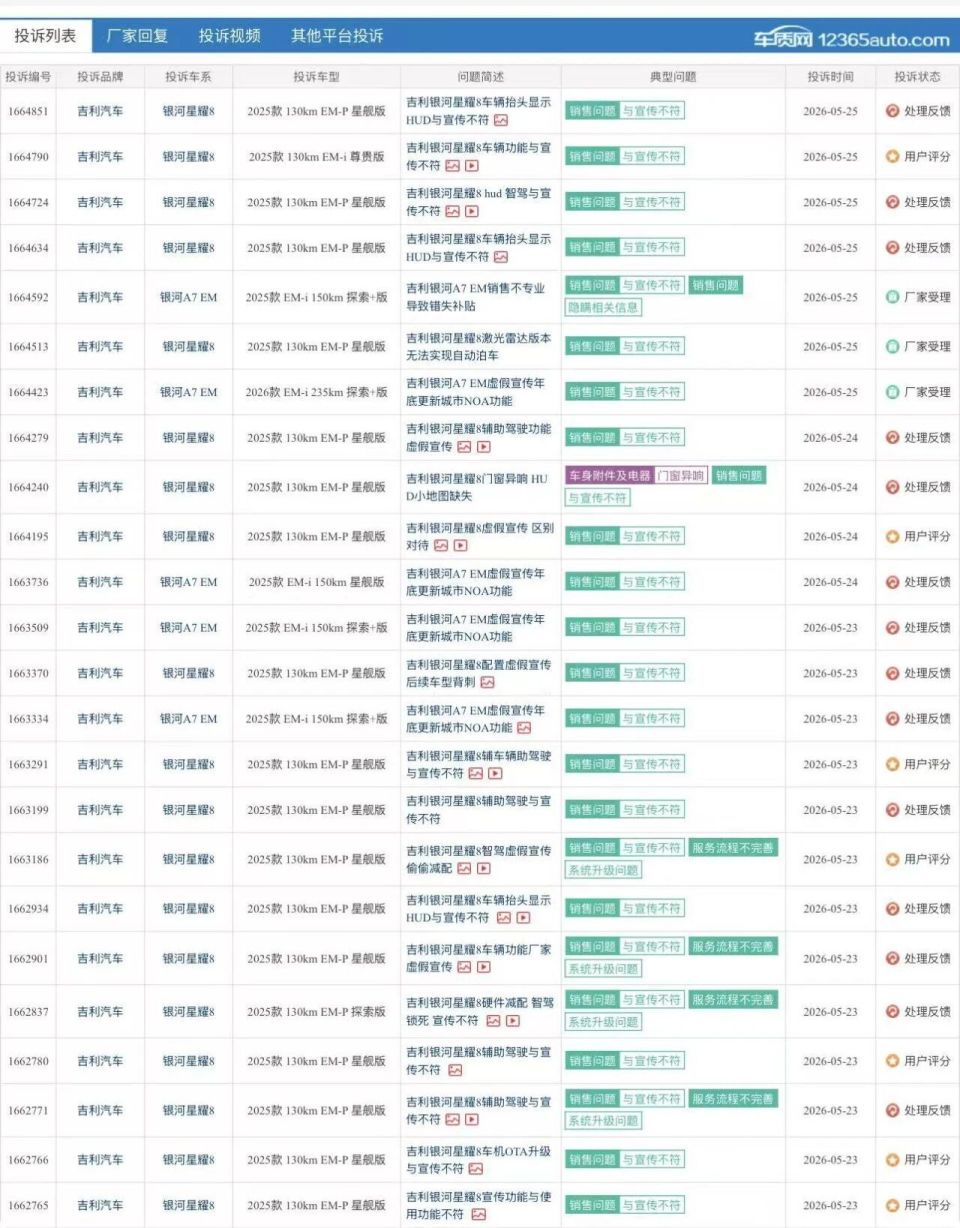
Task: Open image icon in complaint 1662765
Action: 479,1215
